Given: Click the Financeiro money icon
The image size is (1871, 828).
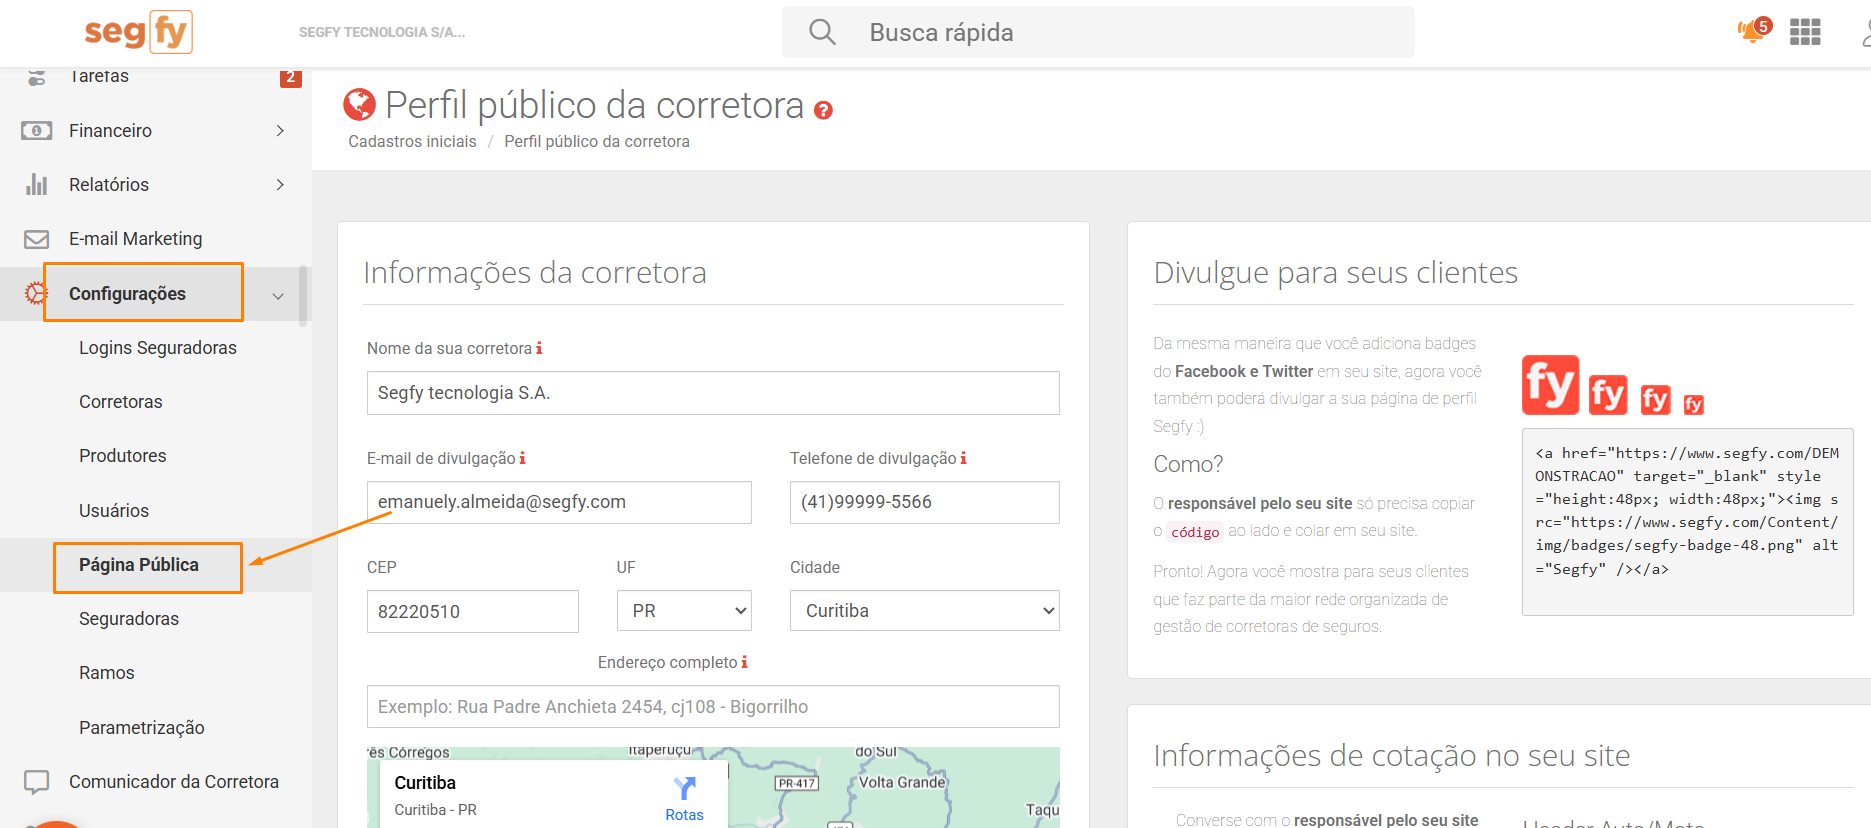Looking at the screenshot, I should (36, 131).
